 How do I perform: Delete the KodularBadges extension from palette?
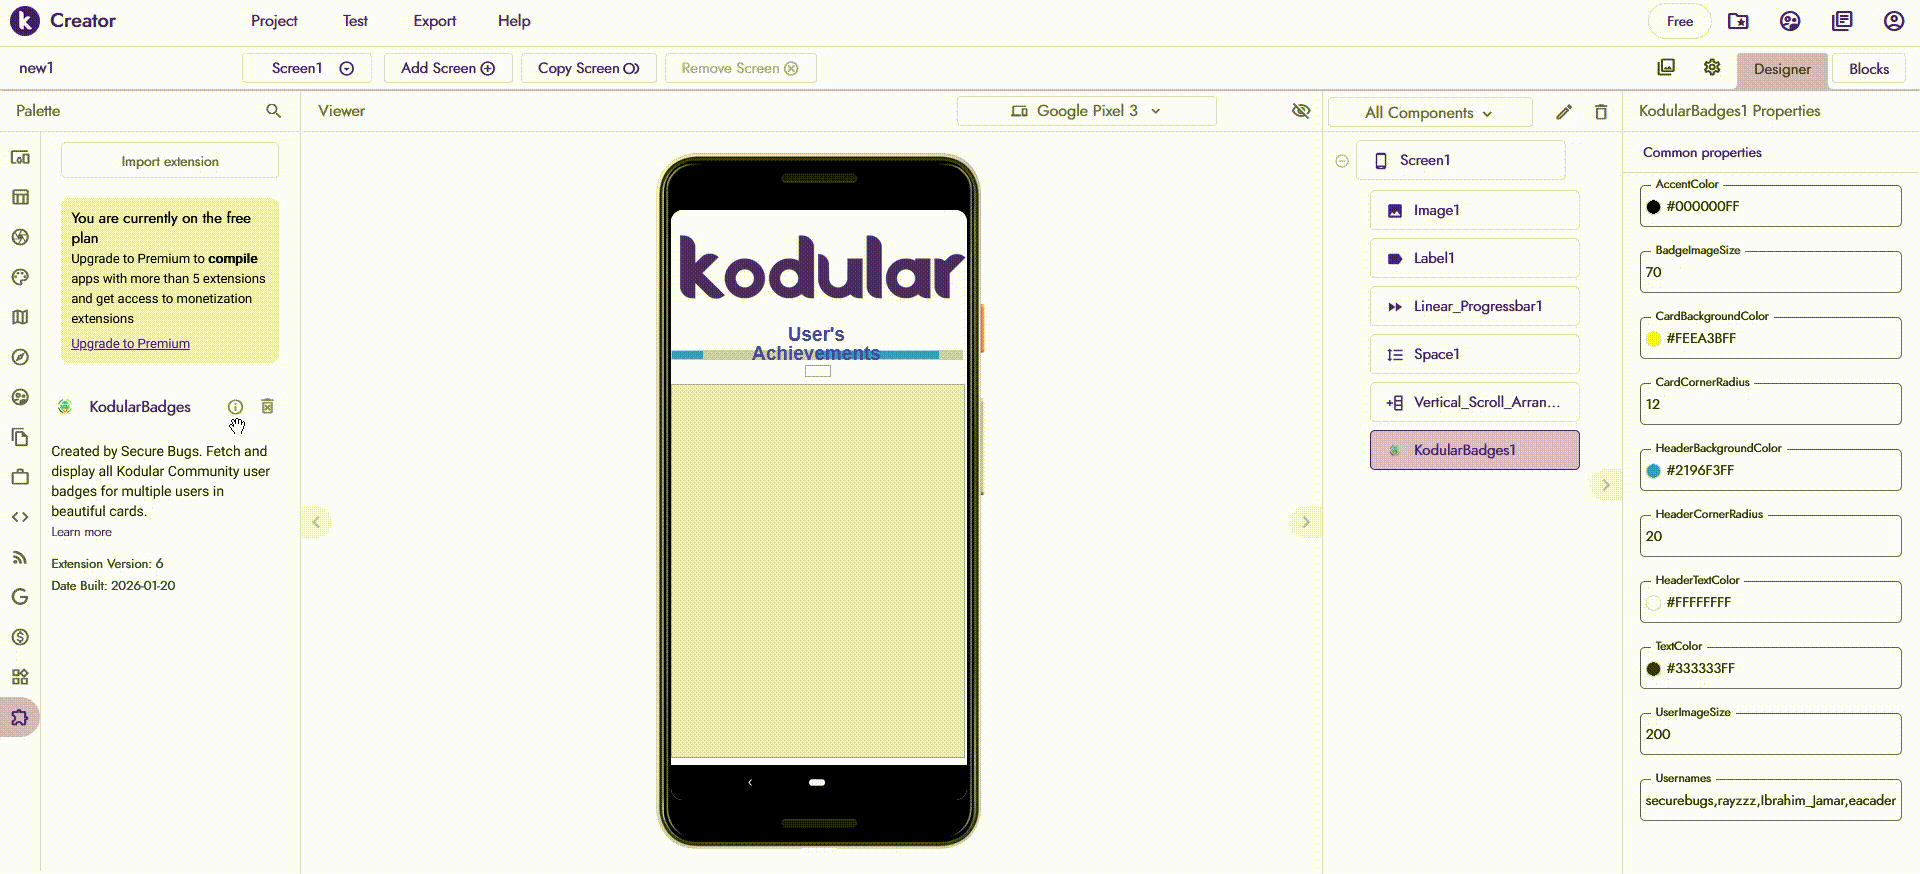click(267, 406)
